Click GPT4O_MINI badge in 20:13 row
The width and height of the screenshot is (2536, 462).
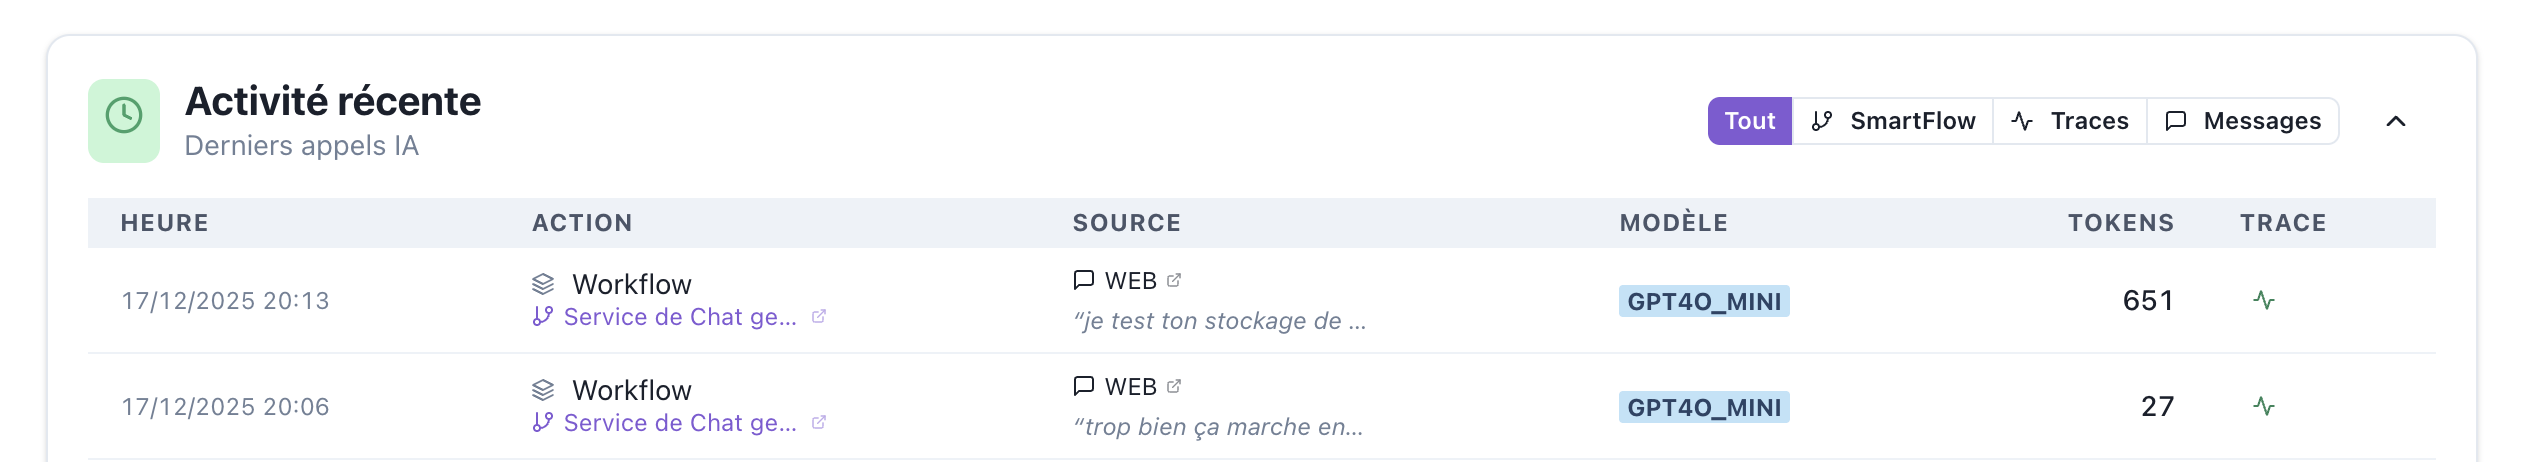(x=1704, y=301)
